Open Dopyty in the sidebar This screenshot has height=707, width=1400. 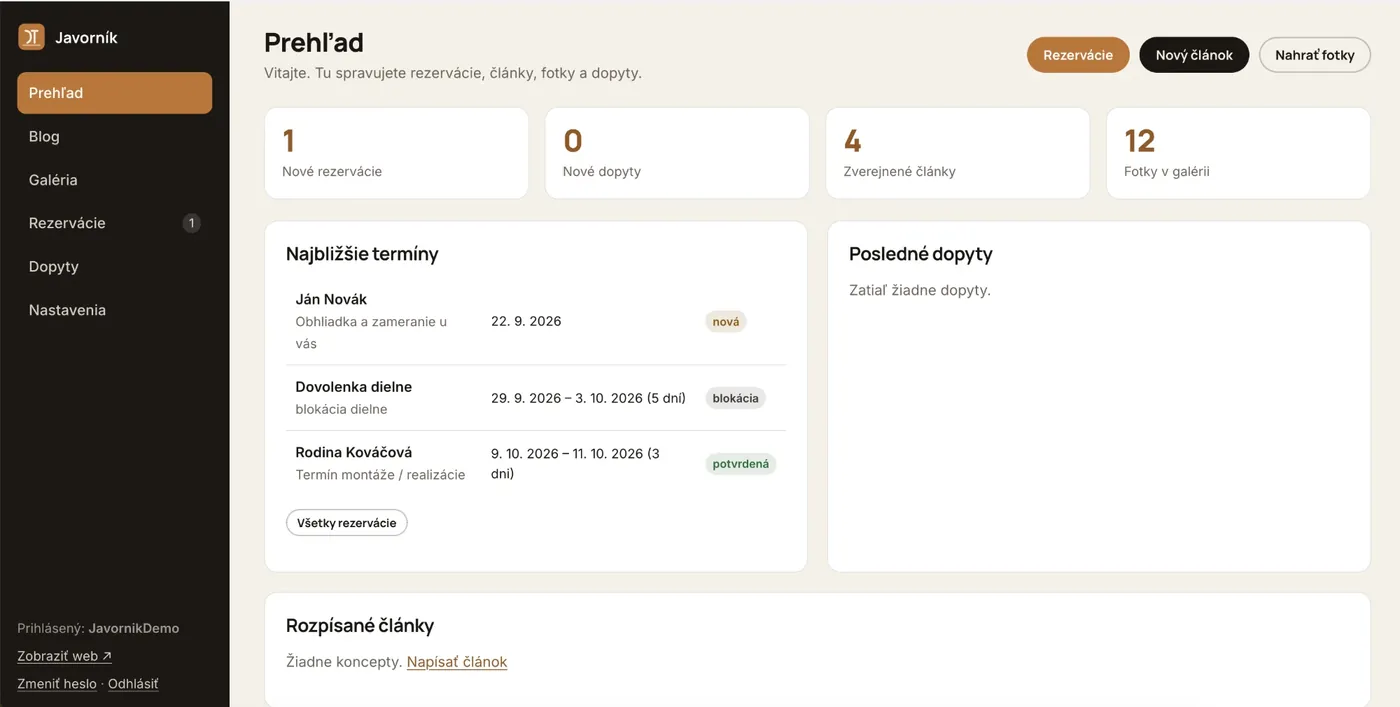tap(114, 267)
